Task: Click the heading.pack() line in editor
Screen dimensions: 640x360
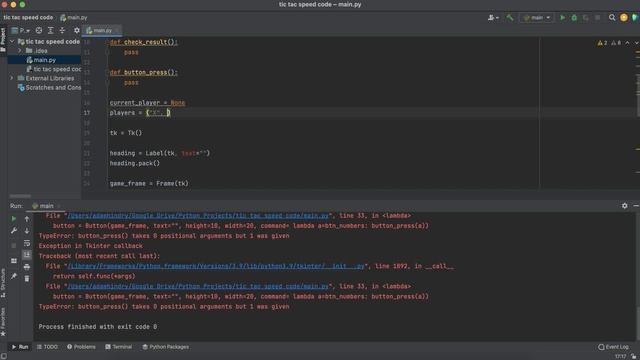Action: pyautogui.click(x=135, y=163)
